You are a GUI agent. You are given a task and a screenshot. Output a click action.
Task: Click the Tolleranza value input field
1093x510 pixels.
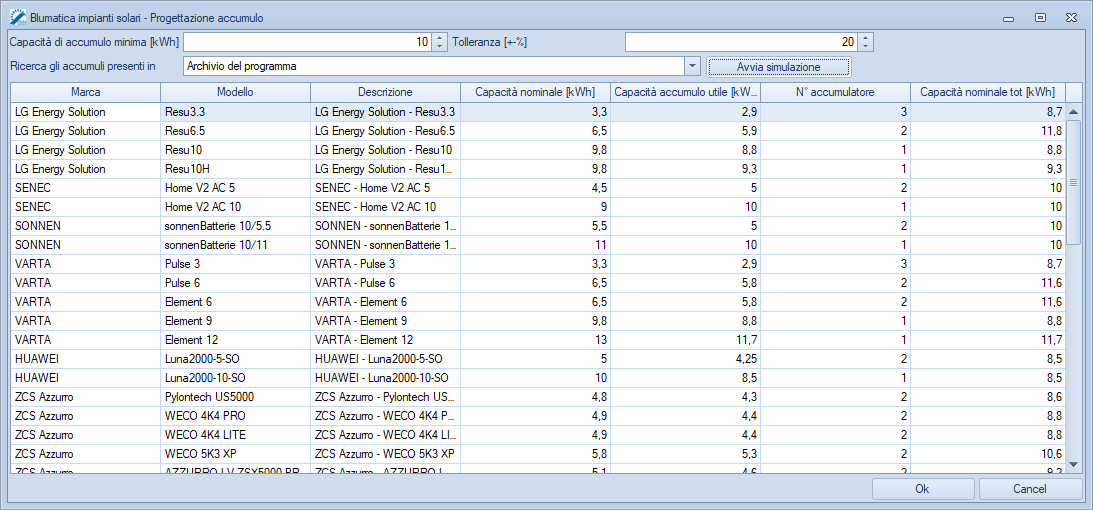[742, 42]
